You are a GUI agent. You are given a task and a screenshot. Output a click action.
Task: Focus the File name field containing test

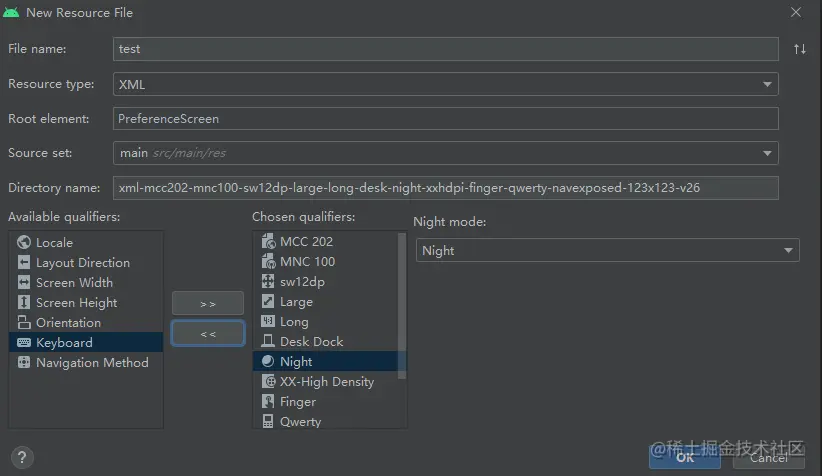point(445,49)
